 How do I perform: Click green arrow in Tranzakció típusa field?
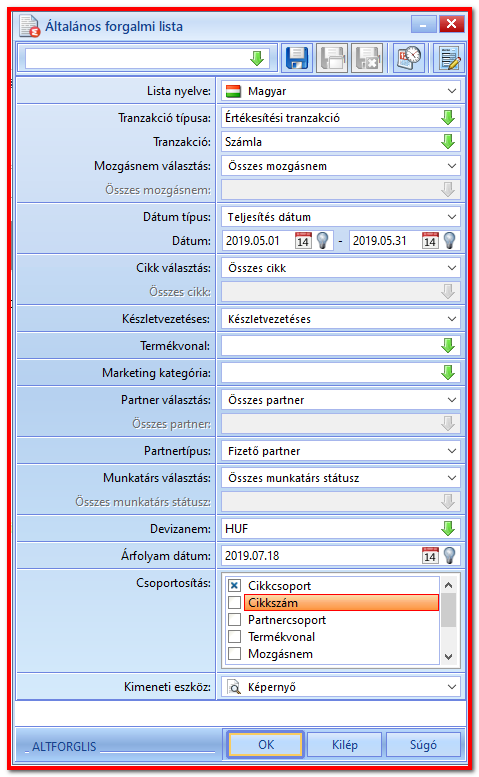pos(448,118)
